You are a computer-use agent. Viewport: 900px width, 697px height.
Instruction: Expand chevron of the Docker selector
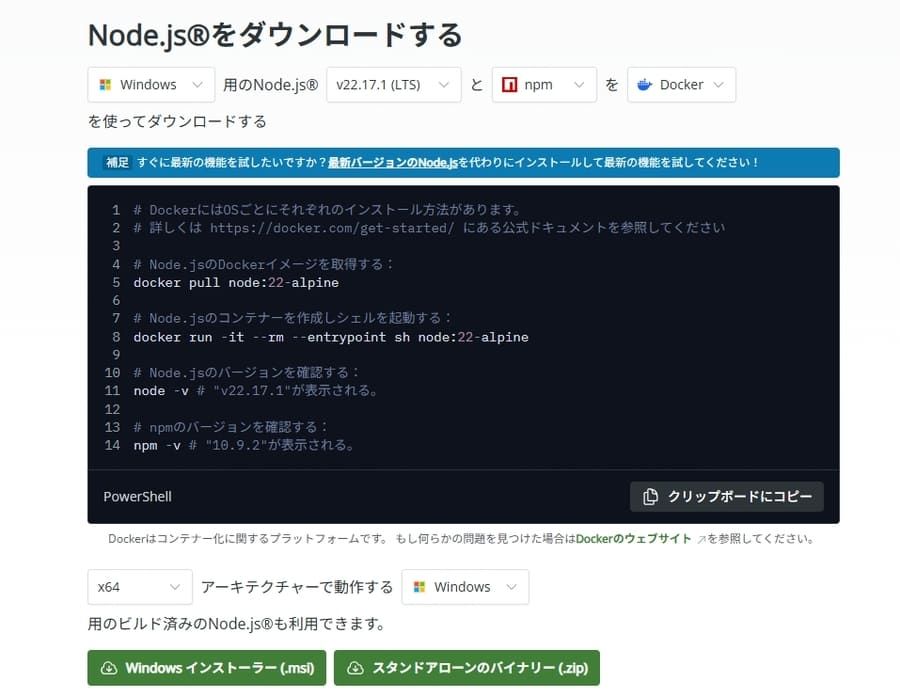click(718, 85)
